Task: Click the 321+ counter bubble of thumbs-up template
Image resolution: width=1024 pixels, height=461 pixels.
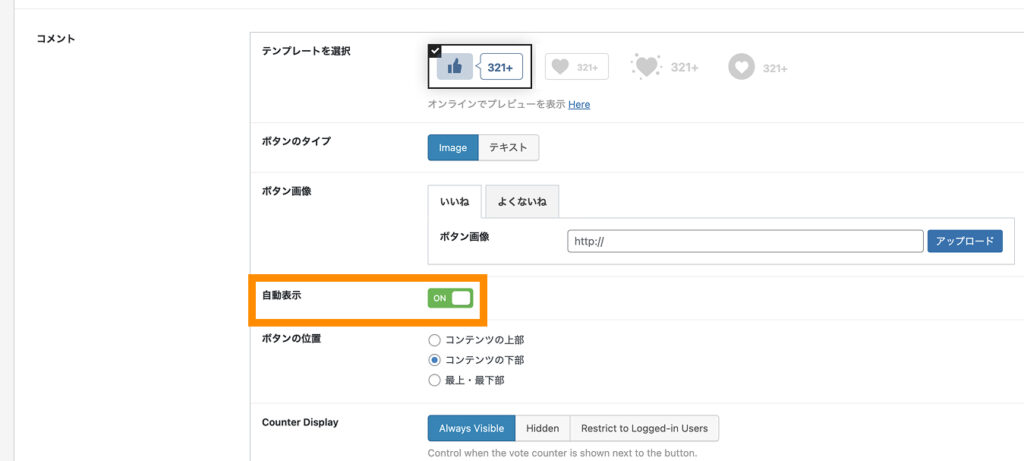Action: click(501, 67)
